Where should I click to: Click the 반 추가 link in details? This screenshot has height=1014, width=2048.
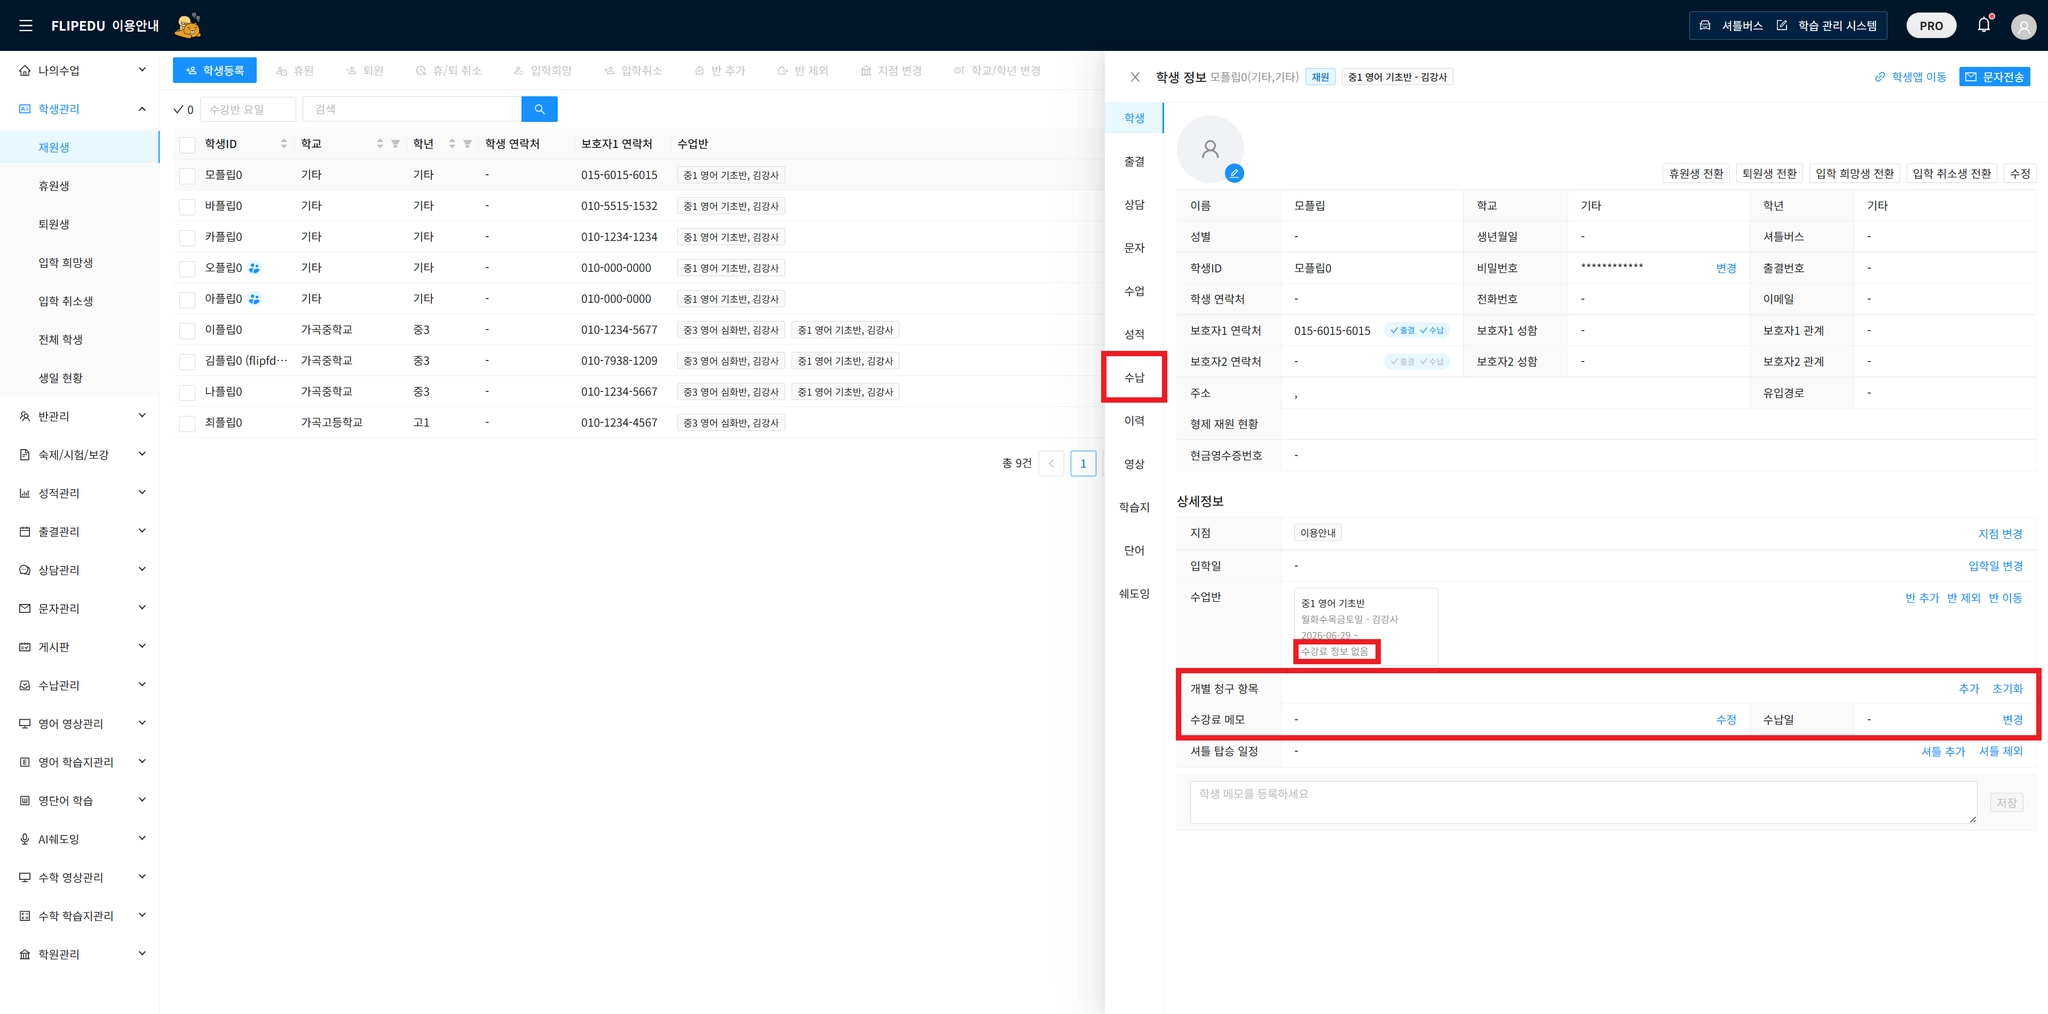(1922, 598)
